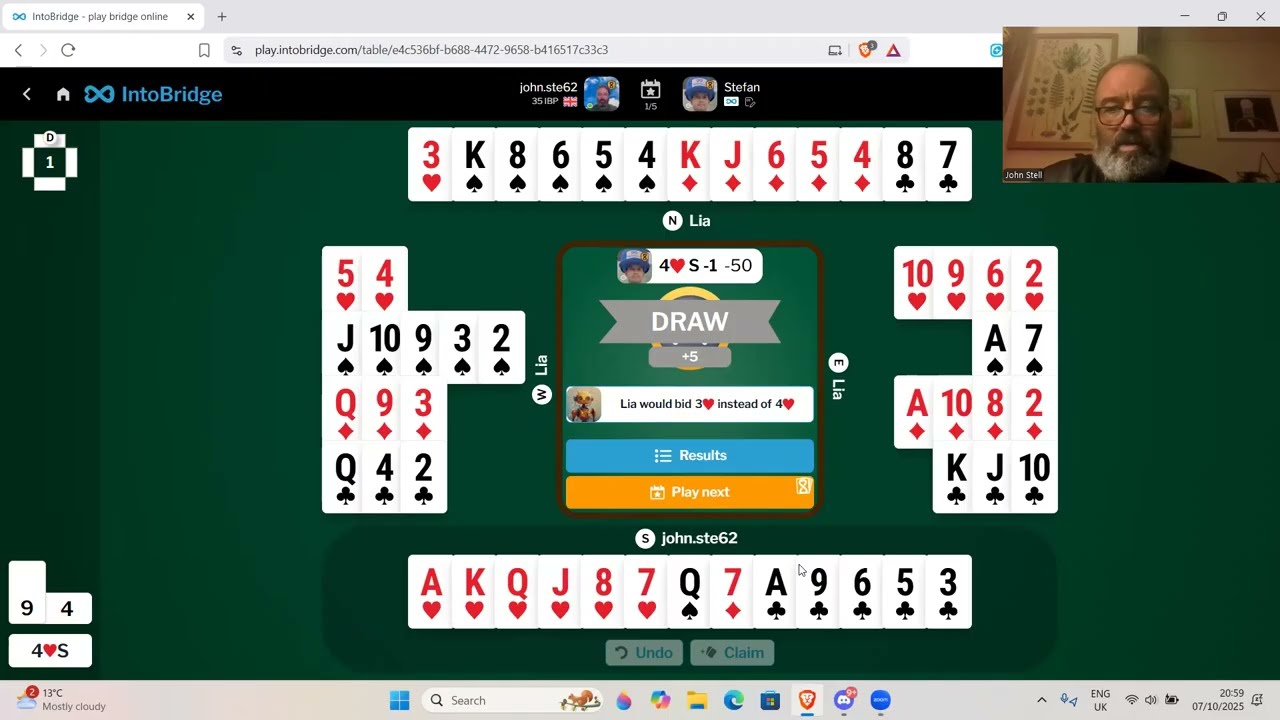
Task: Open john.ste62 player avatar
Action: point(601,94)
